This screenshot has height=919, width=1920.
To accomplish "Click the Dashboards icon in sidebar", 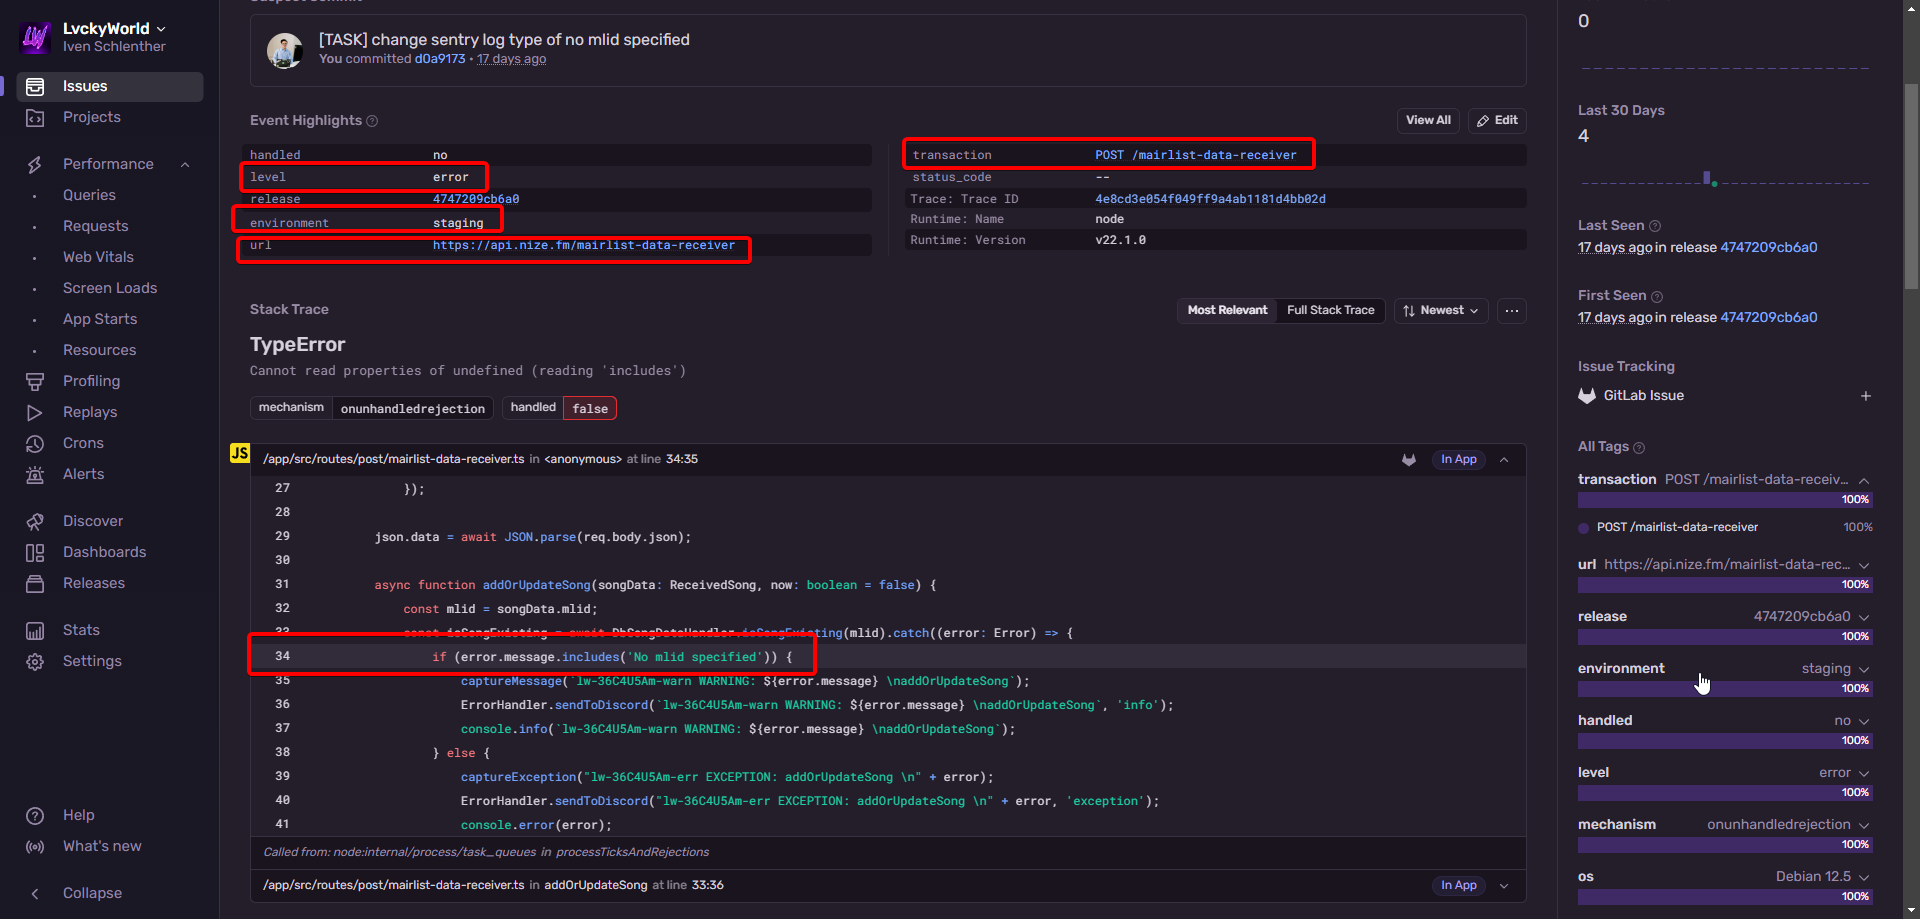I will pos(35,552).
